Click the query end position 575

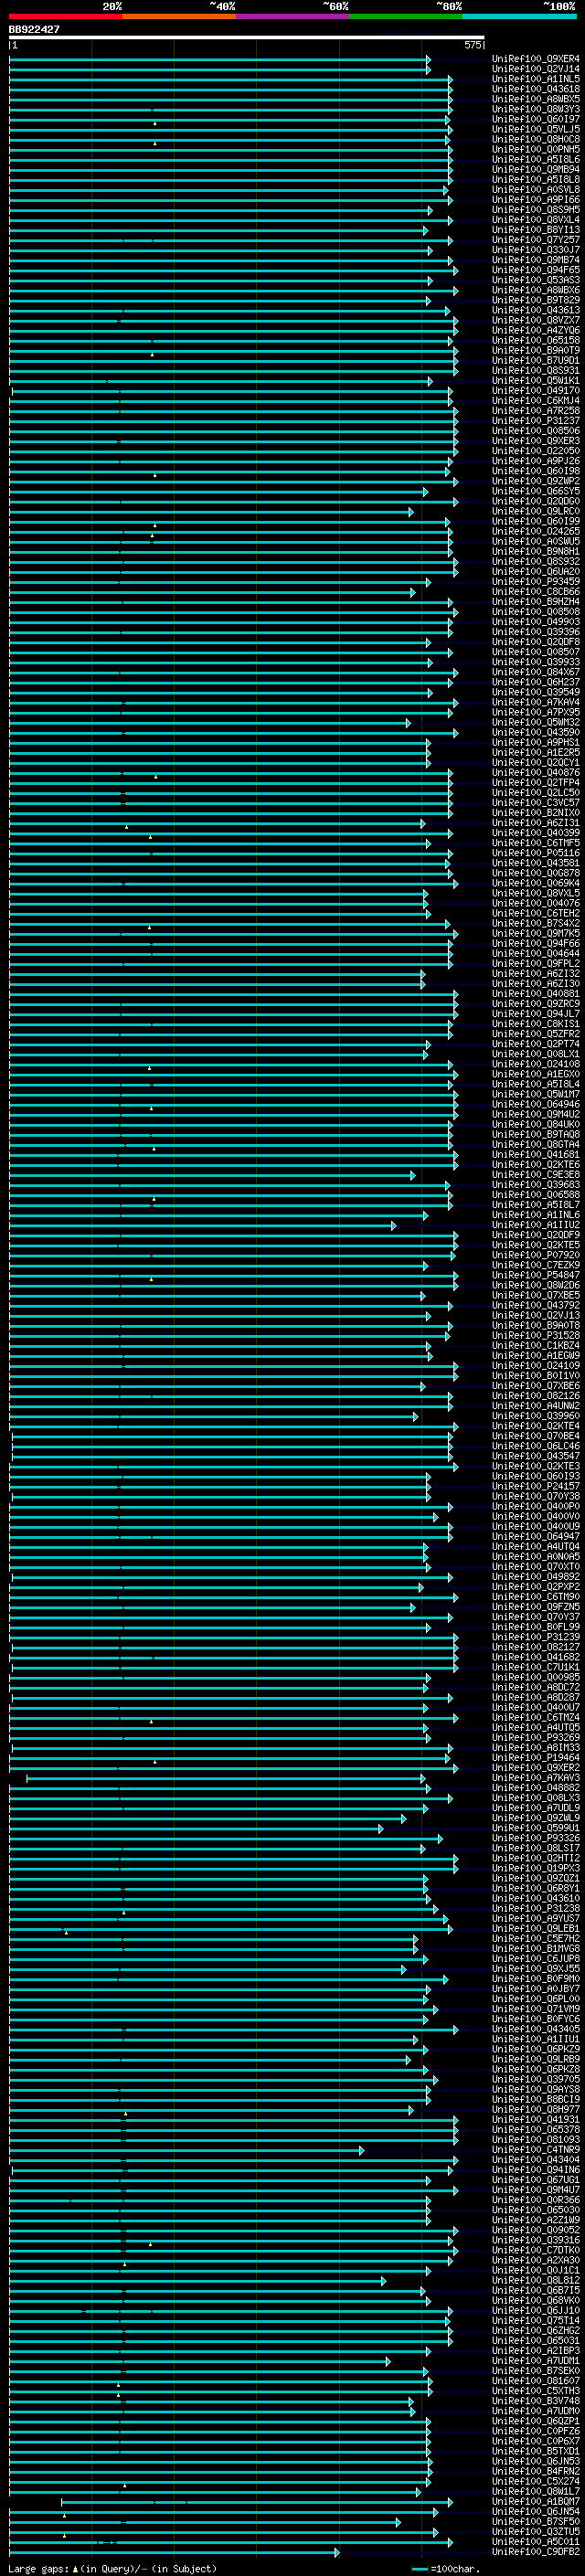473,45
